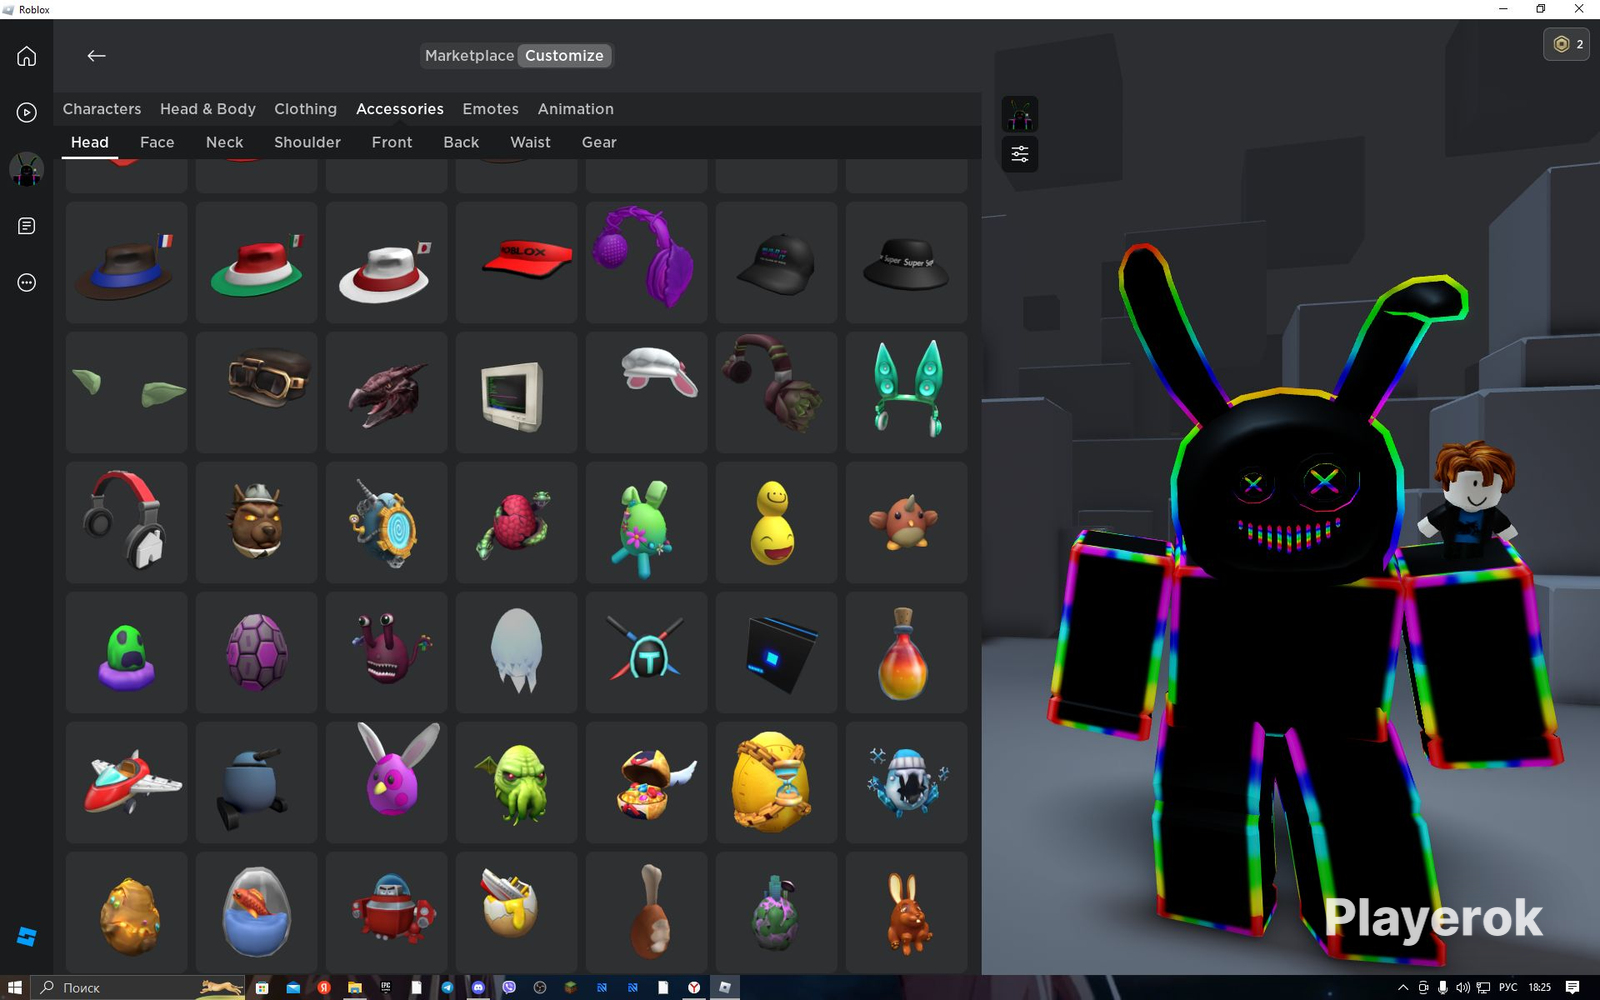Screen dimensions: 1600x1000
Task: Equip the retro computer monitor head
Action: point(517,392)
